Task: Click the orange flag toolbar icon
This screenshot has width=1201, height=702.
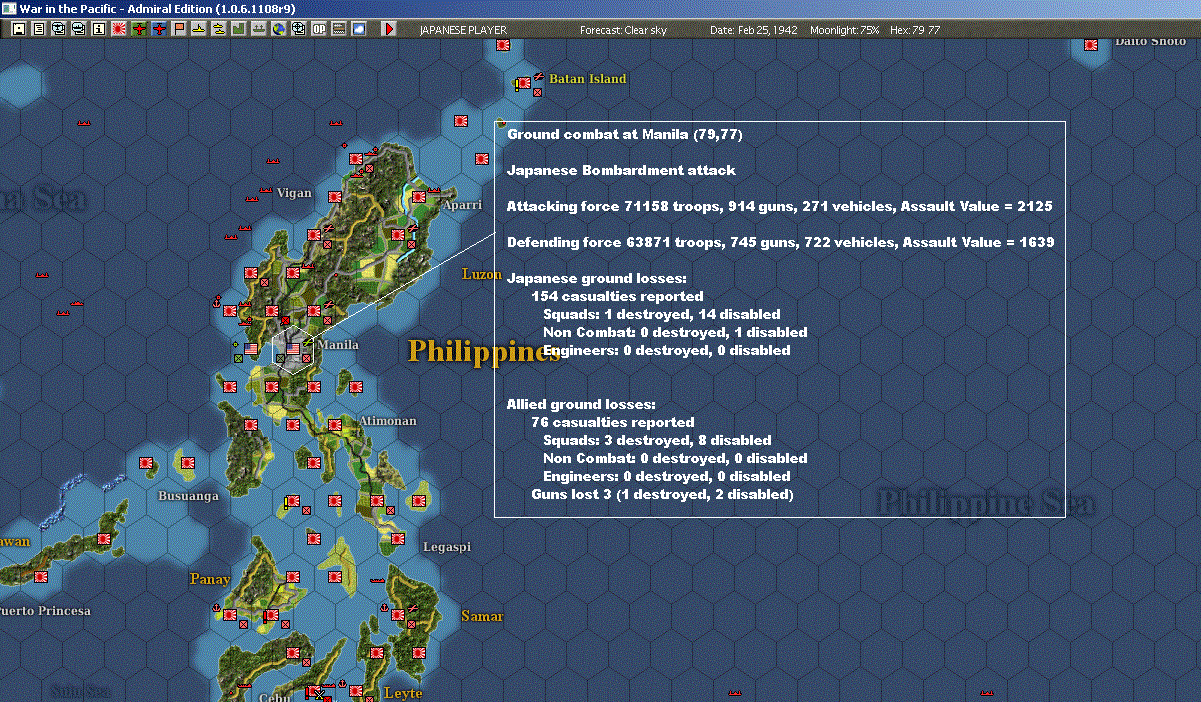Action: (179, 29)
